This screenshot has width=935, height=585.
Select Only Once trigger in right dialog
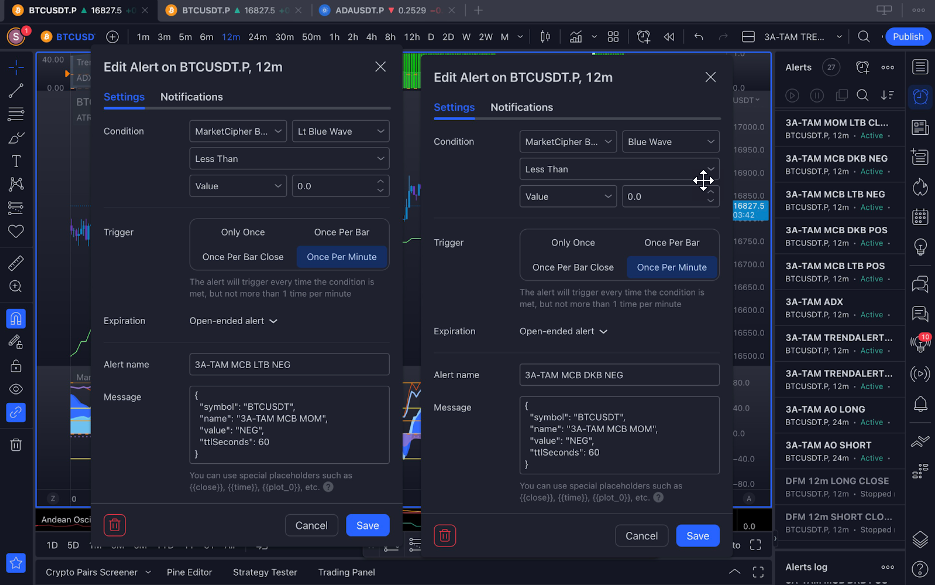coord(573,243)
